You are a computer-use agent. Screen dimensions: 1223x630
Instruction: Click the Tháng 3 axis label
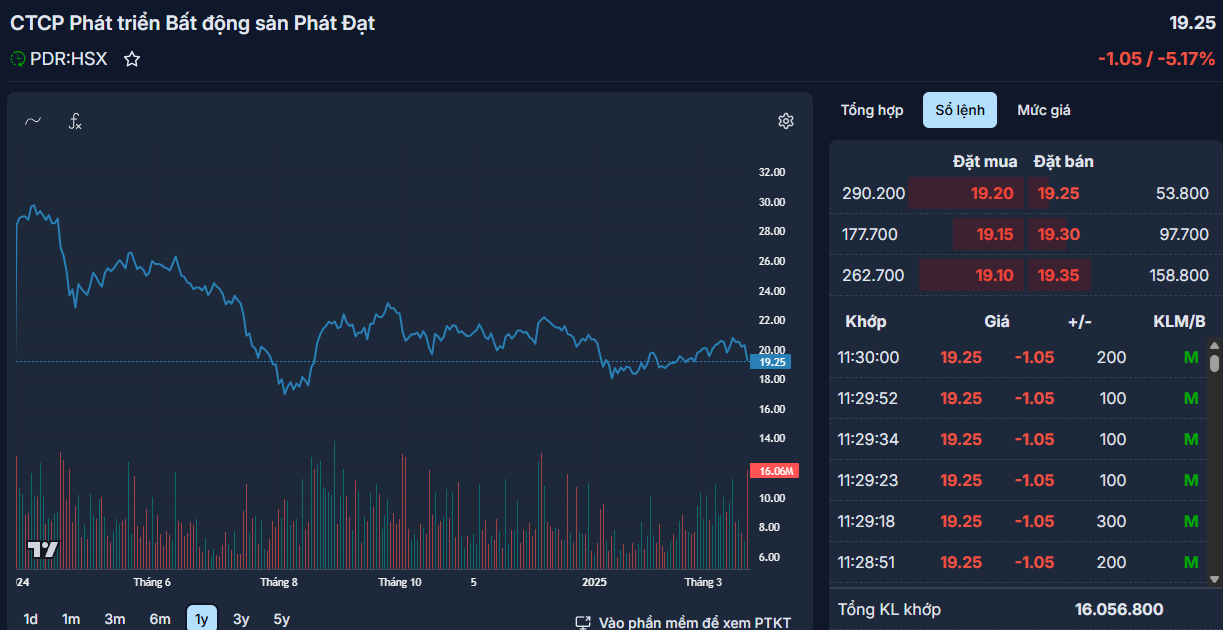[703, 582]
